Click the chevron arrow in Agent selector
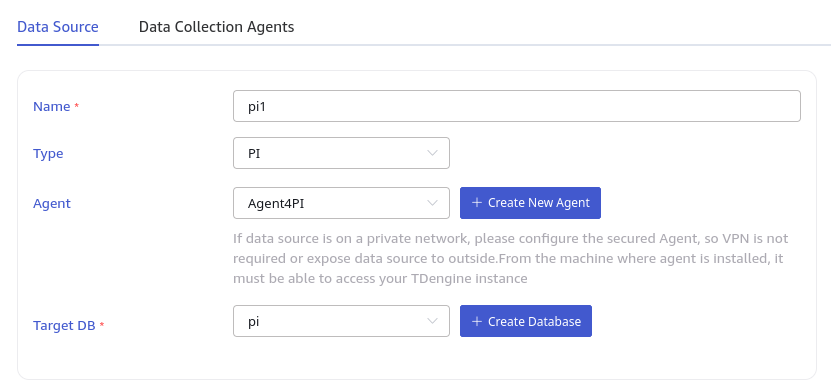831x385 pixels. pyautogui.click(x=432, y=203)
